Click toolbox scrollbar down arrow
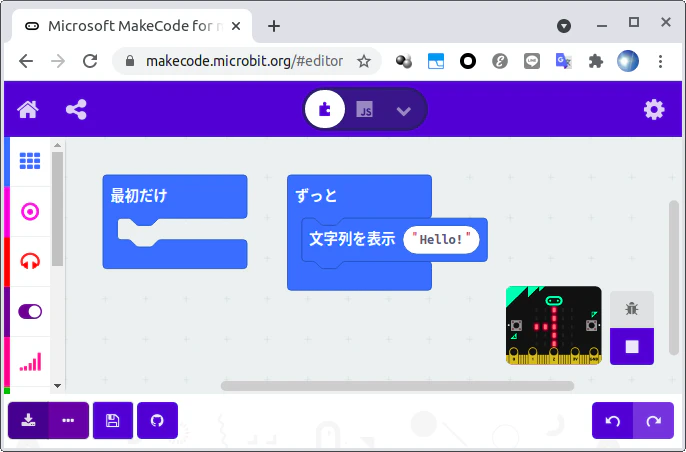Image resolution: width=686 pixels, height=452 pixels. click(x=57, y=386)
